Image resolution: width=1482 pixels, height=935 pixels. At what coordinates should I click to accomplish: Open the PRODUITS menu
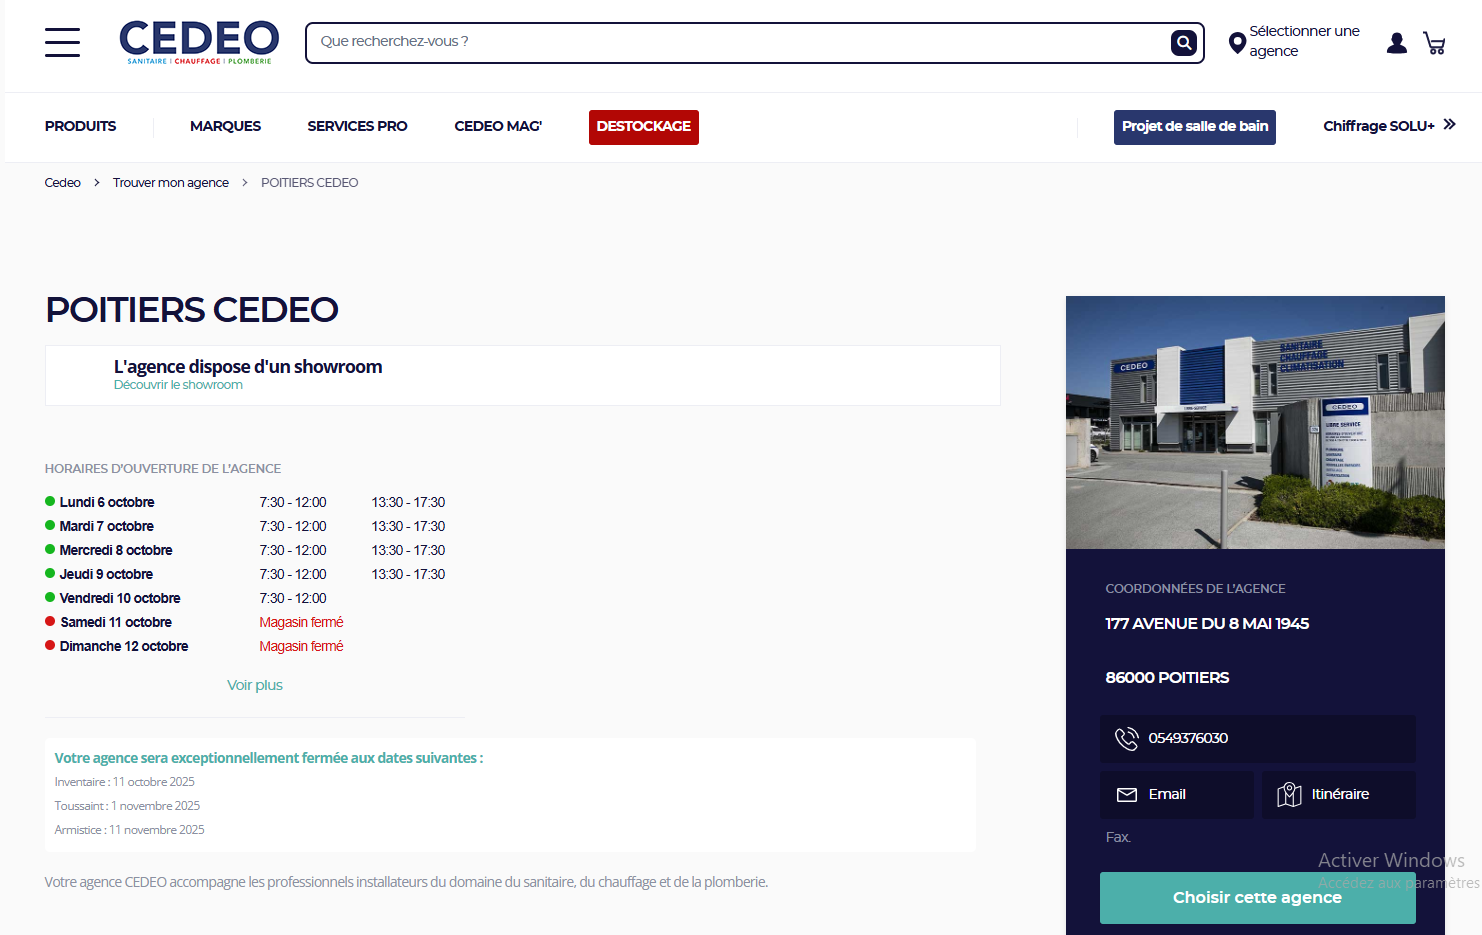click(x=80, y=126)
